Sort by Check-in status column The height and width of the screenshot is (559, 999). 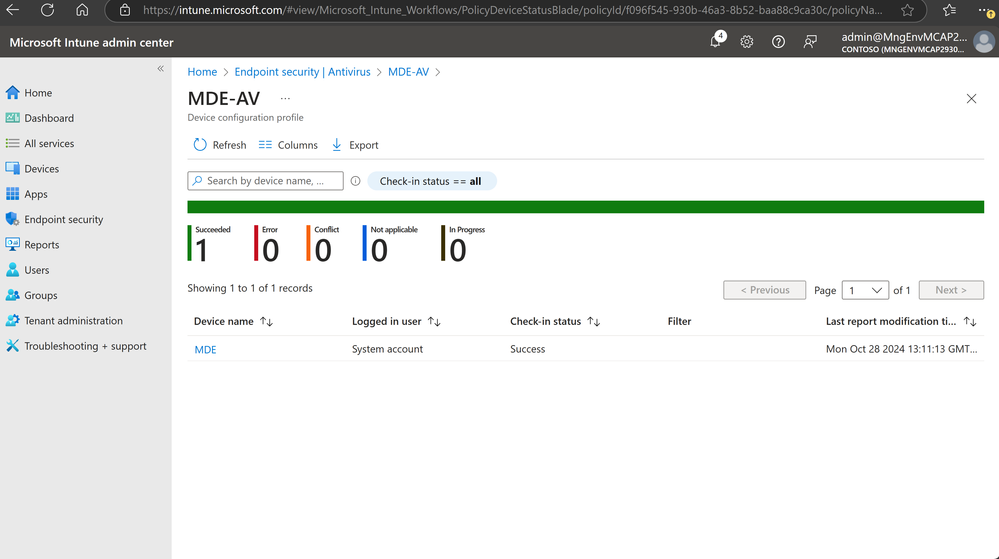tap(555, 321)
